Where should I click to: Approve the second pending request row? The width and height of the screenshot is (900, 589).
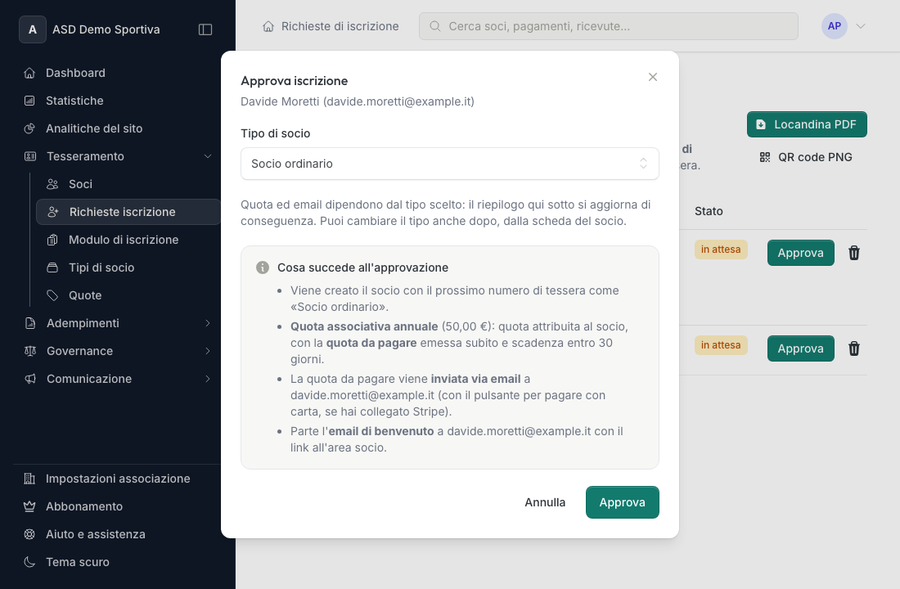(801, 348)
